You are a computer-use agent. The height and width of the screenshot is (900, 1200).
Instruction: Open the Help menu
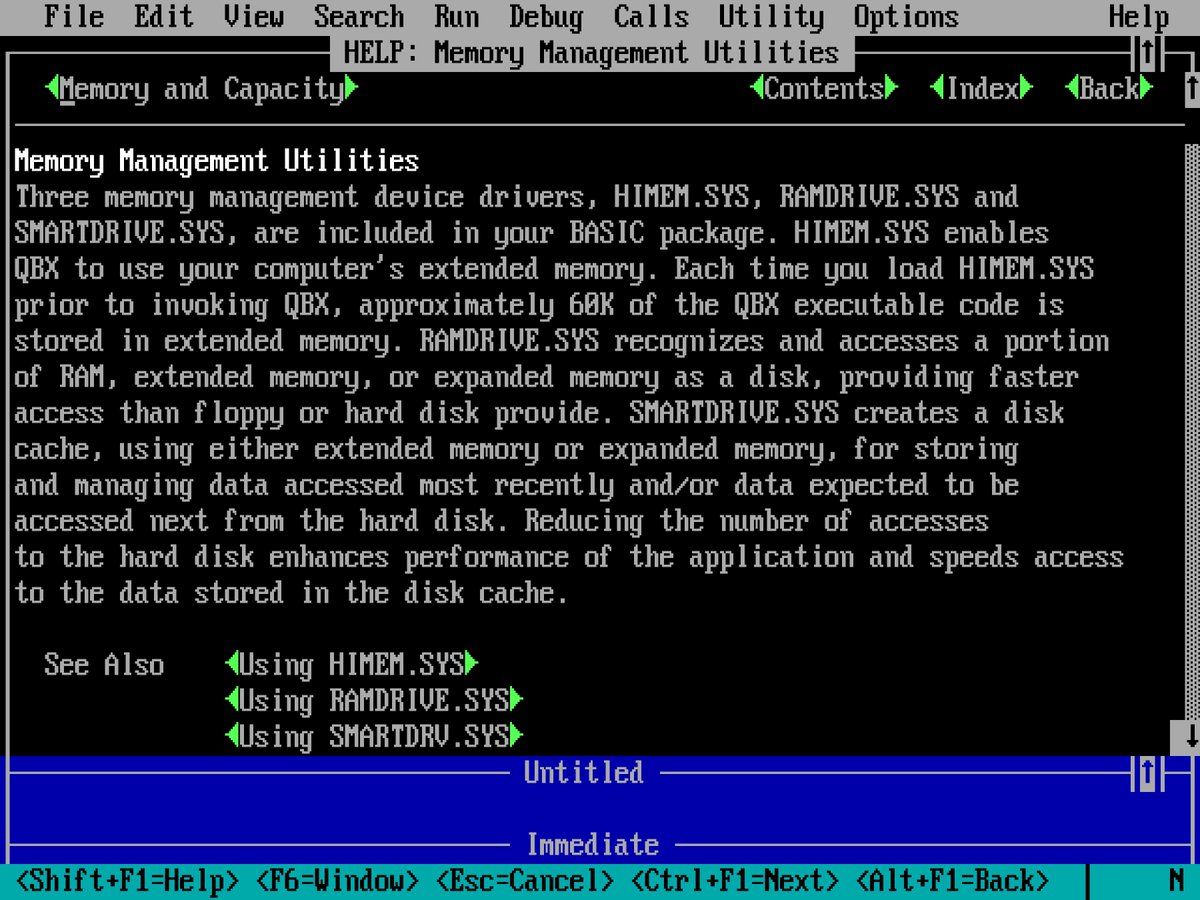pos(1139,17)
